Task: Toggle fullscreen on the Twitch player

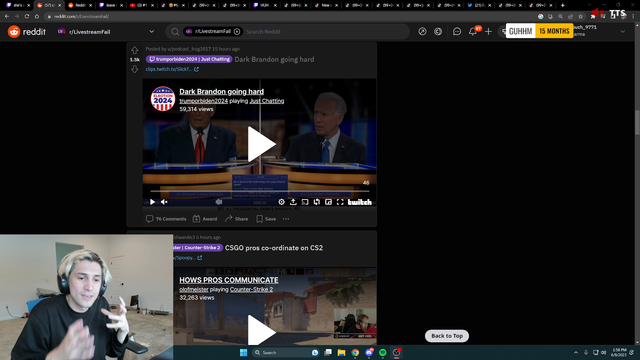Action: 340,202
